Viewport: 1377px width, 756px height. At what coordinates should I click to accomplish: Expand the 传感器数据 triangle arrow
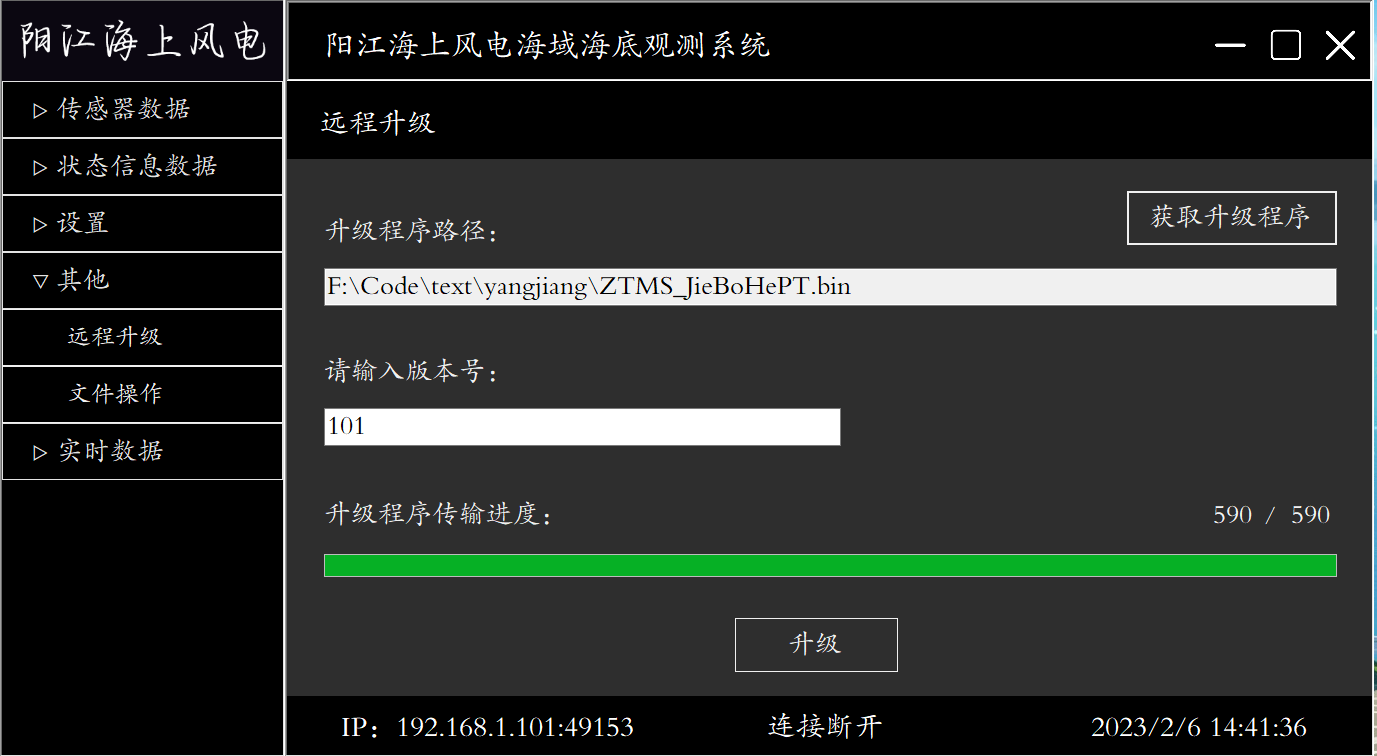coord(40,110)
